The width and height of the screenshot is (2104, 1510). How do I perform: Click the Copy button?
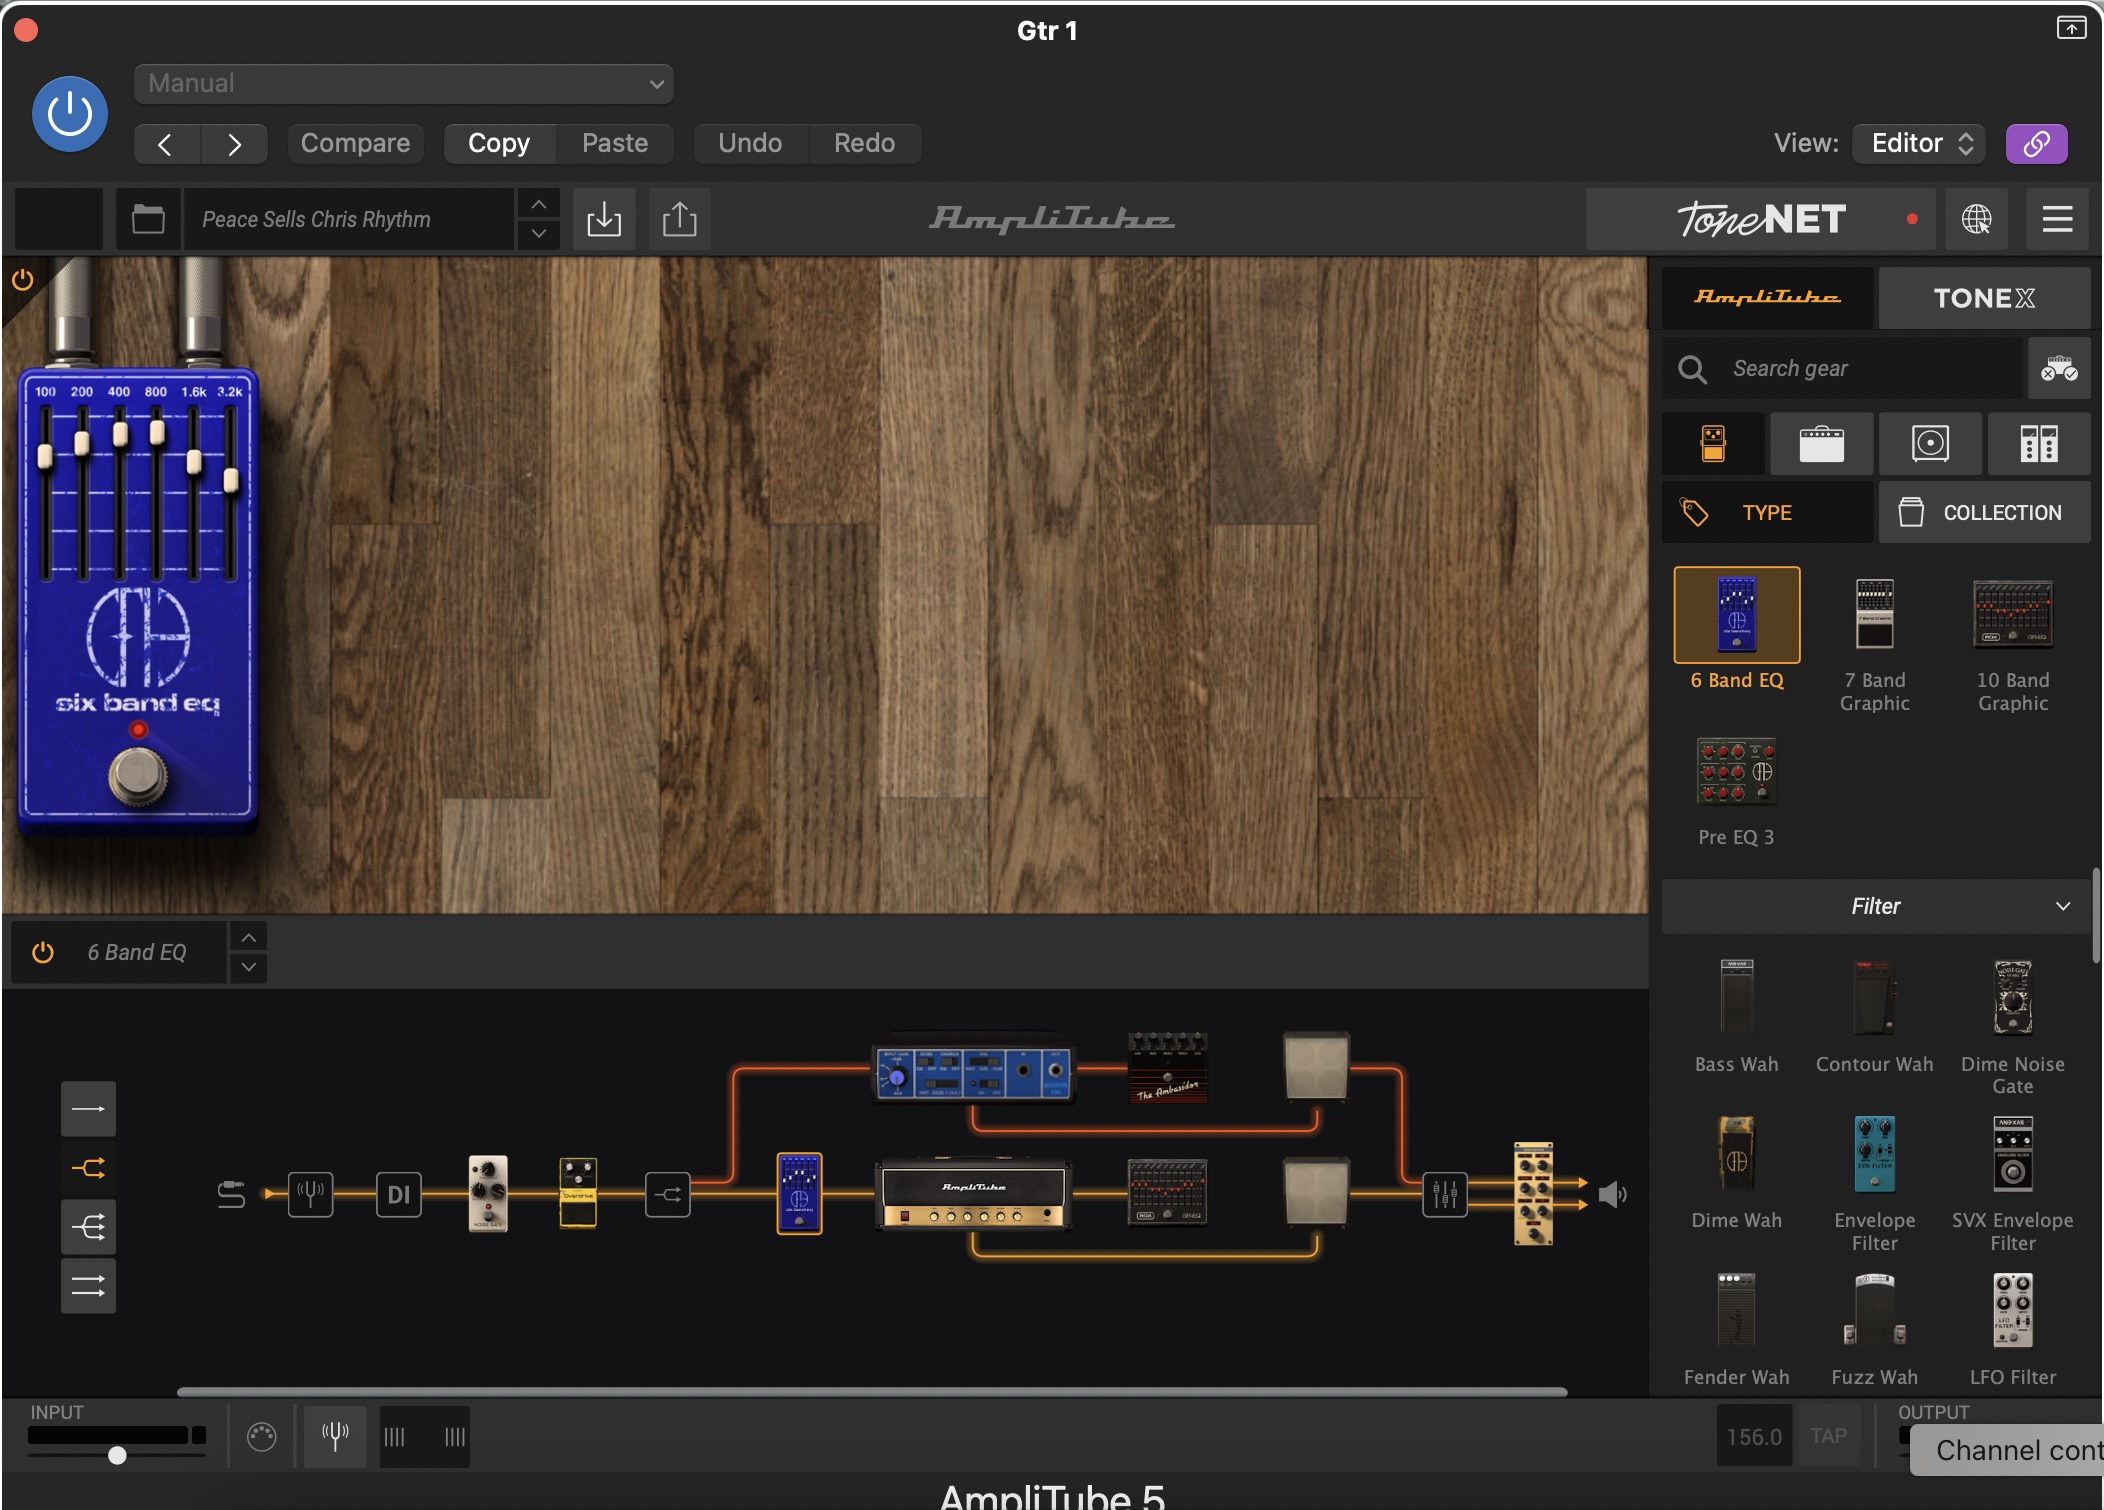click(x=499, y=144)
